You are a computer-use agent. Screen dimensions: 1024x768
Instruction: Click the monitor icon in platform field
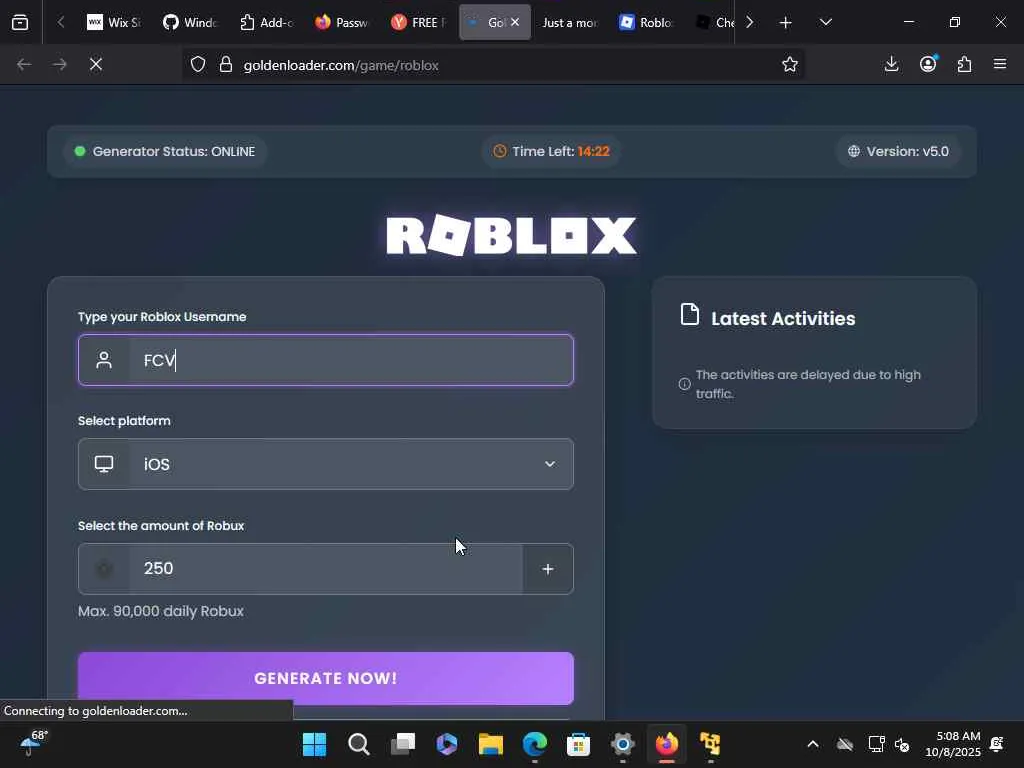coord(104,464)
